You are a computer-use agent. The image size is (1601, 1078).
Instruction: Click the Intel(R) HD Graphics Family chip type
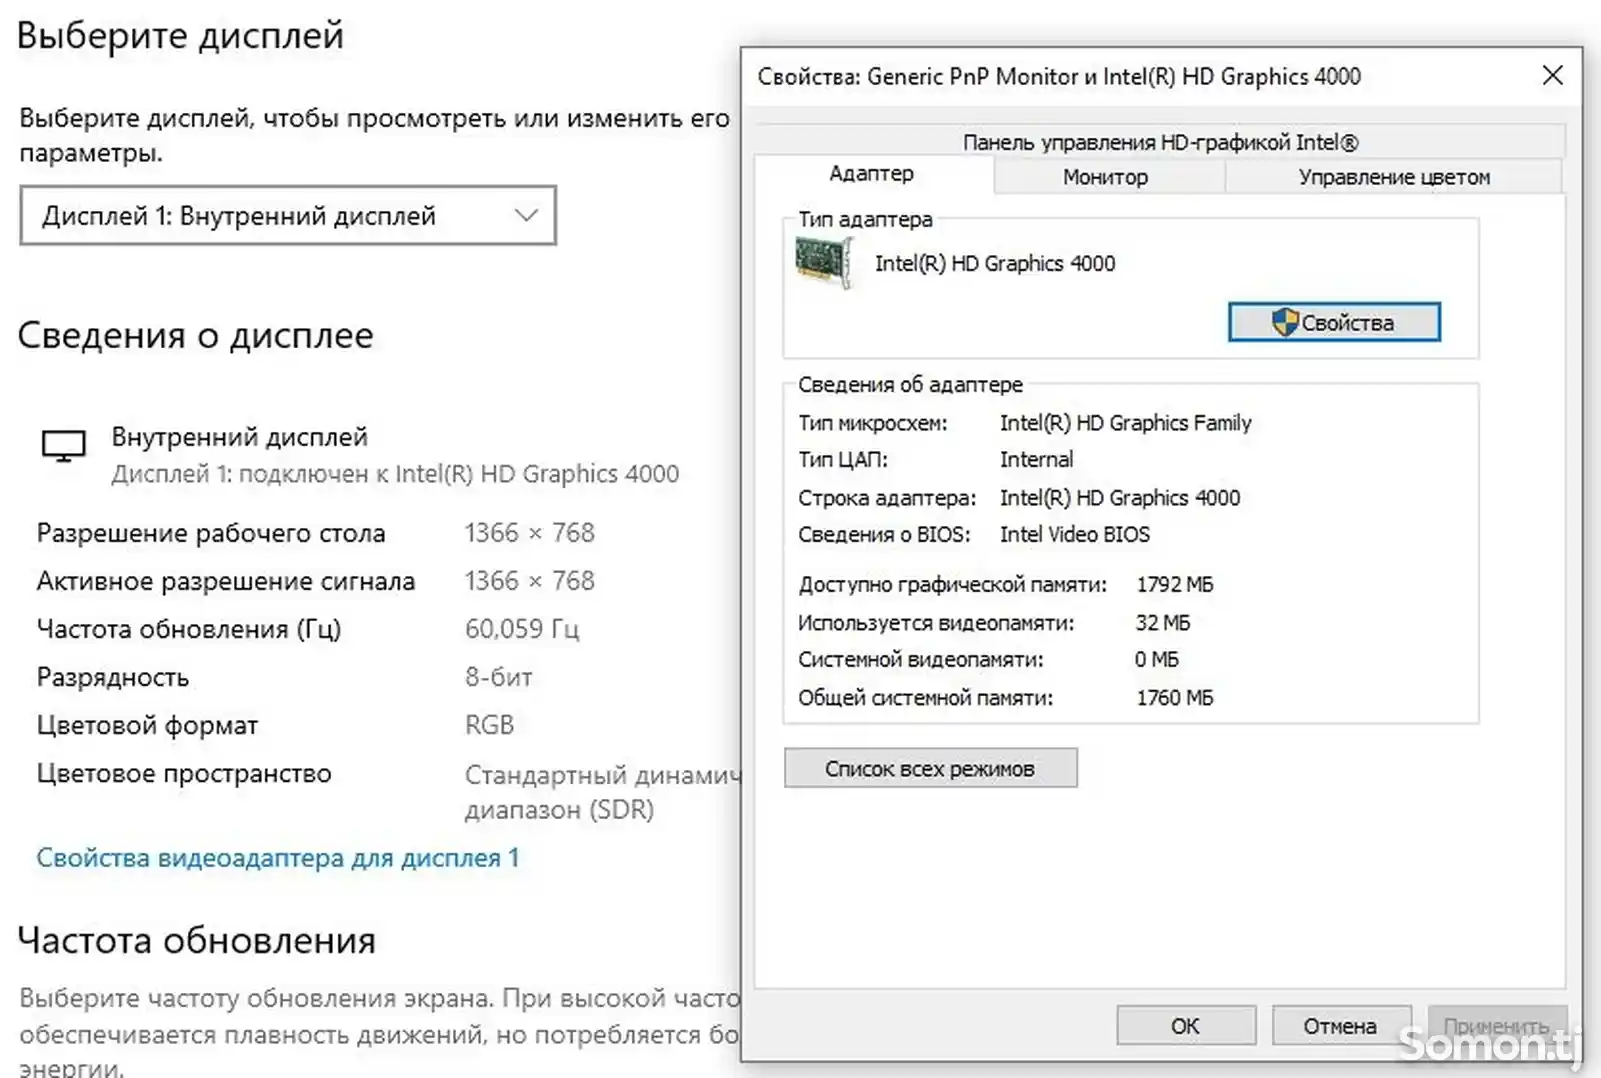[1125, 423]
